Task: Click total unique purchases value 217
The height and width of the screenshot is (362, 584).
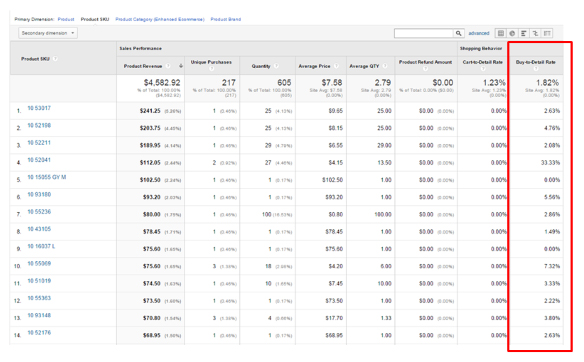Action: [229, 82]
